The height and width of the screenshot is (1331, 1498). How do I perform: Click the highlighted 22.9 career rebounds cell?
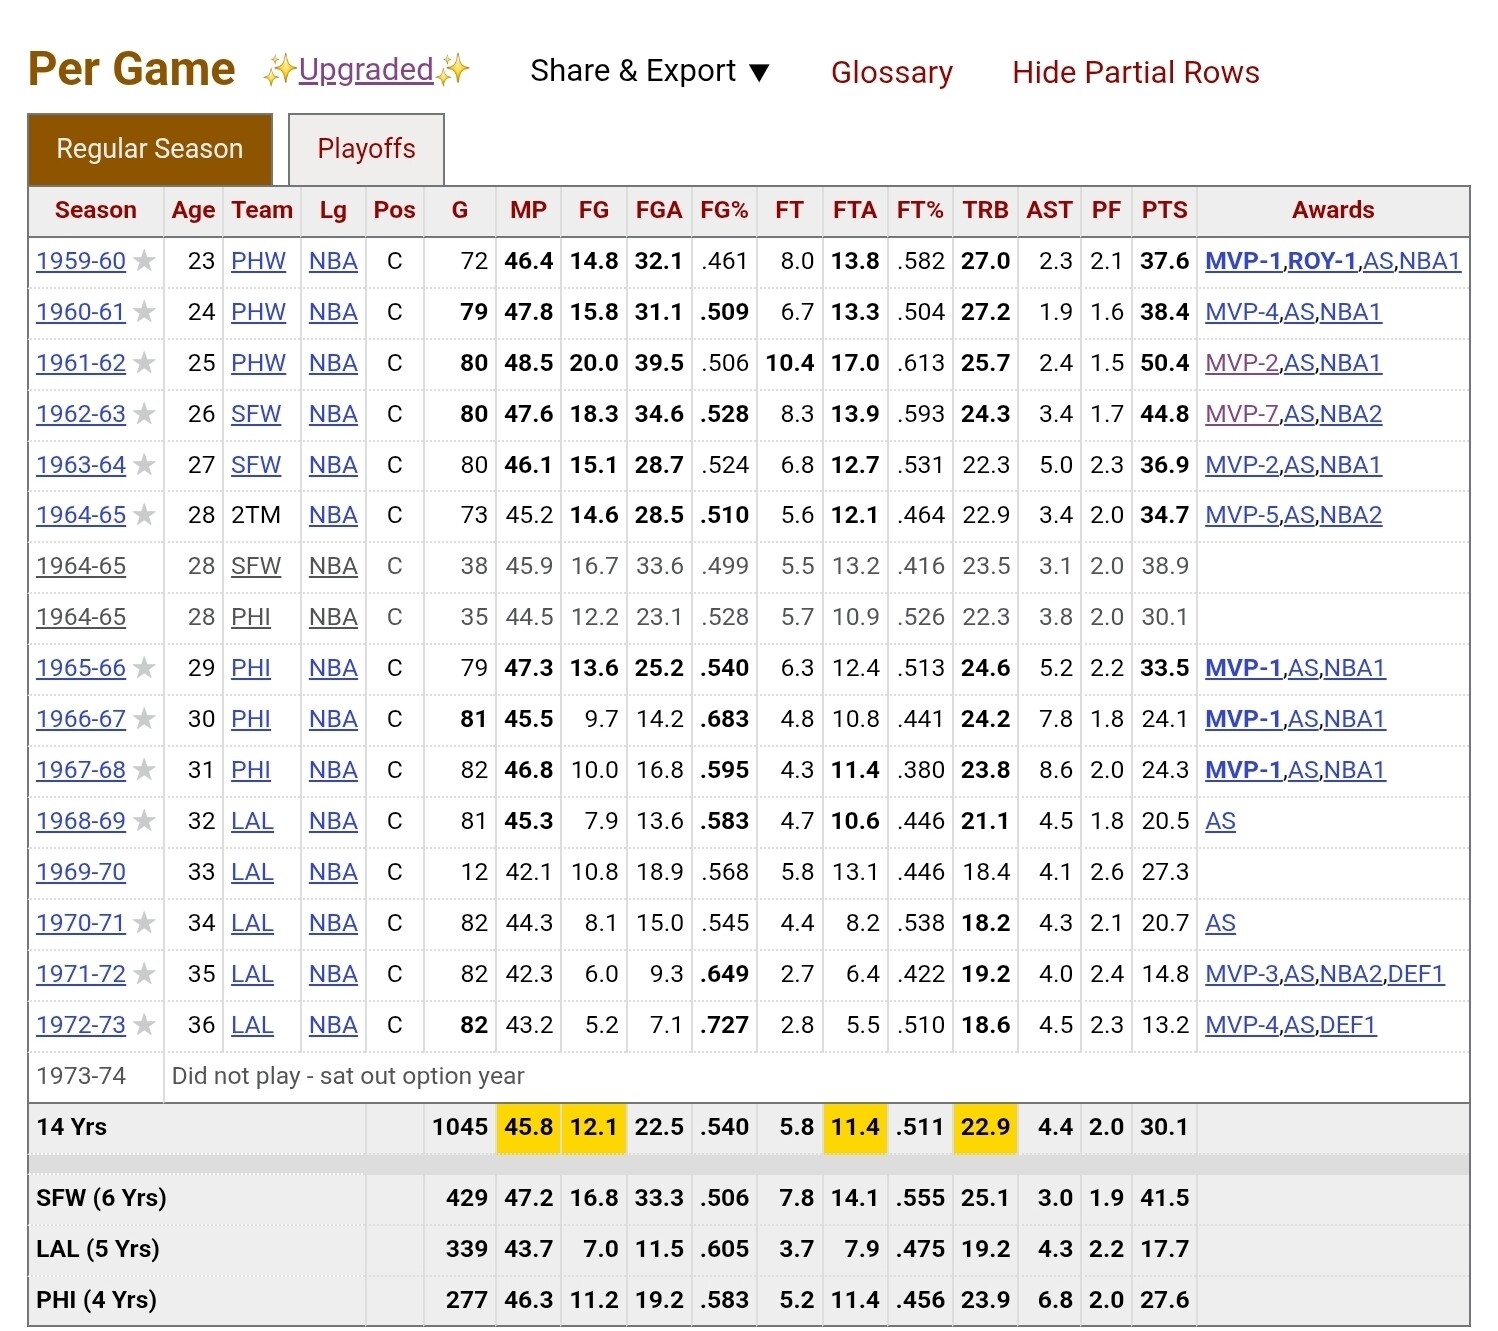[x=986, y=1128]
